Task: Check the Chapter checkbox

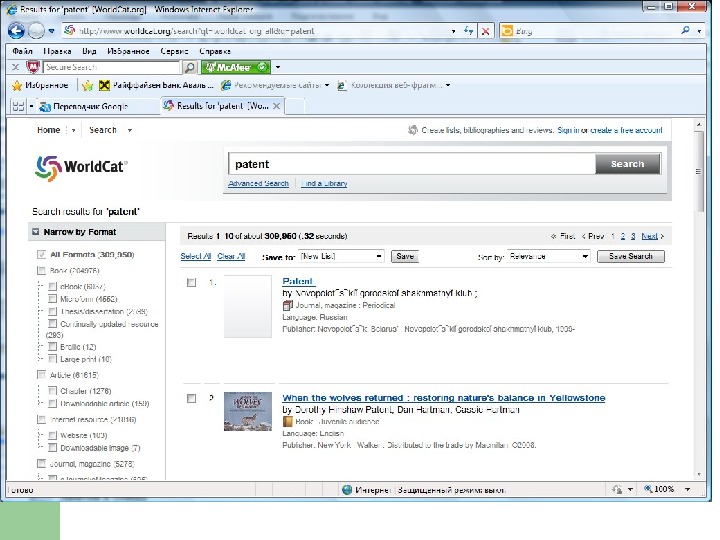Action: [x=52, y=391]
